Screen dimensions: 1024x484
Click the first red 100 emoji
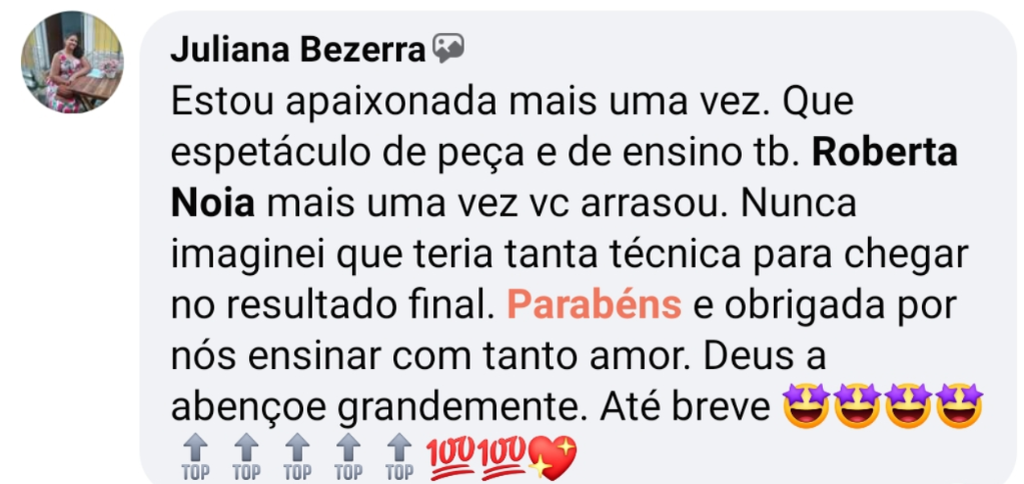(x=451, y=457)
